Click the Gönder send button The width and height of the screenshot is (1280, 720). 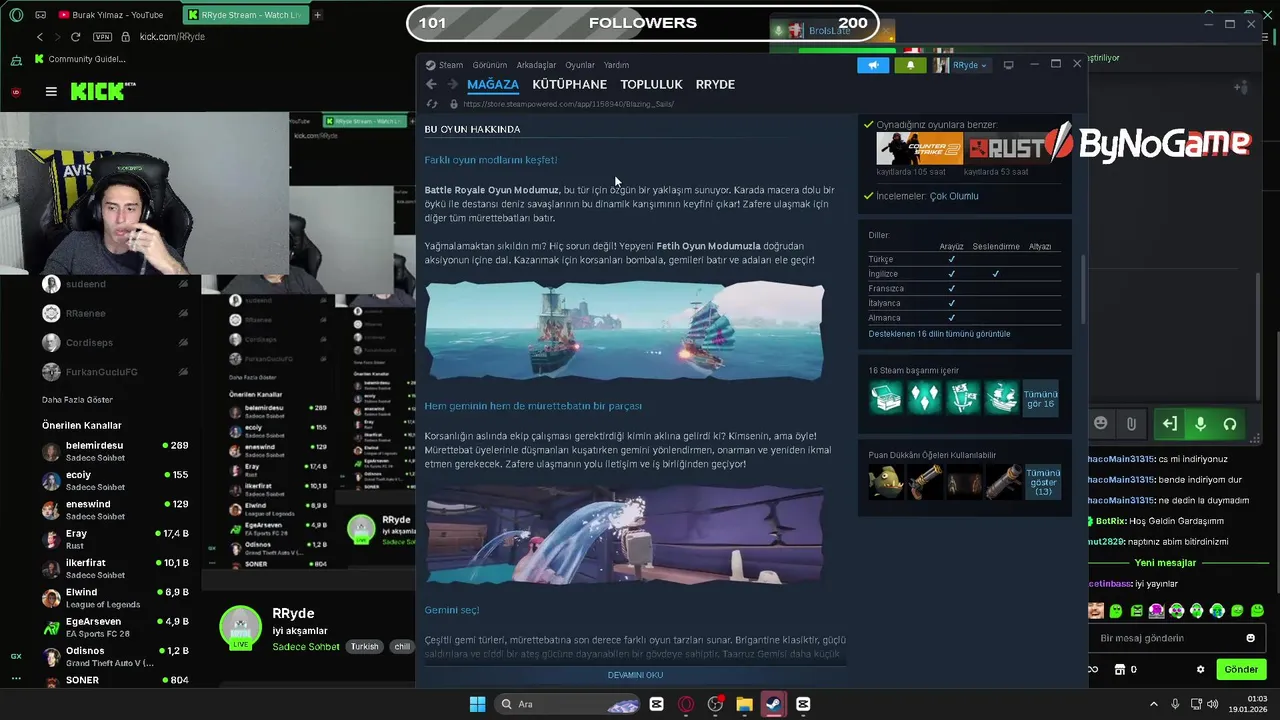click(1241, 669)
